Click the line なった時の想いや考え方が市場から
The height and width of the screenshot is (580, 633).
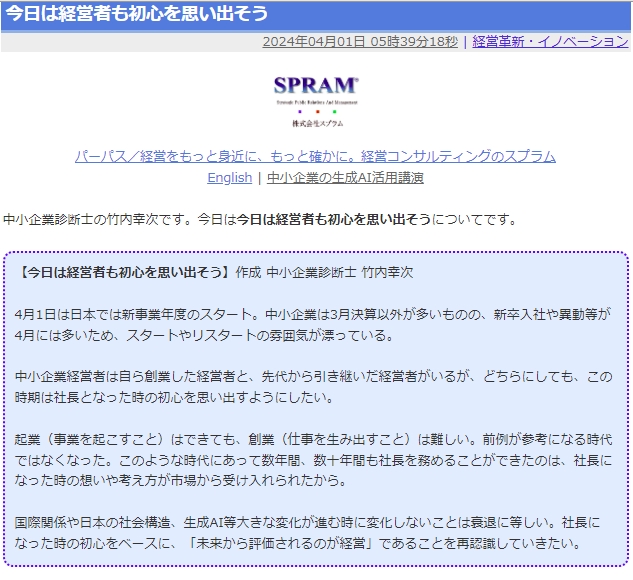[180, 480]
